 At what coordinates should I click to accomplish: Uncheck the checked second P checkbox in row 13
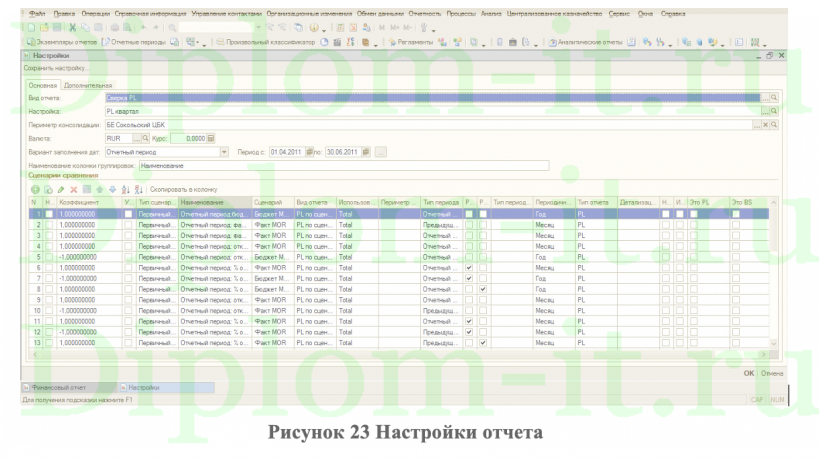(x=483, y=343)
